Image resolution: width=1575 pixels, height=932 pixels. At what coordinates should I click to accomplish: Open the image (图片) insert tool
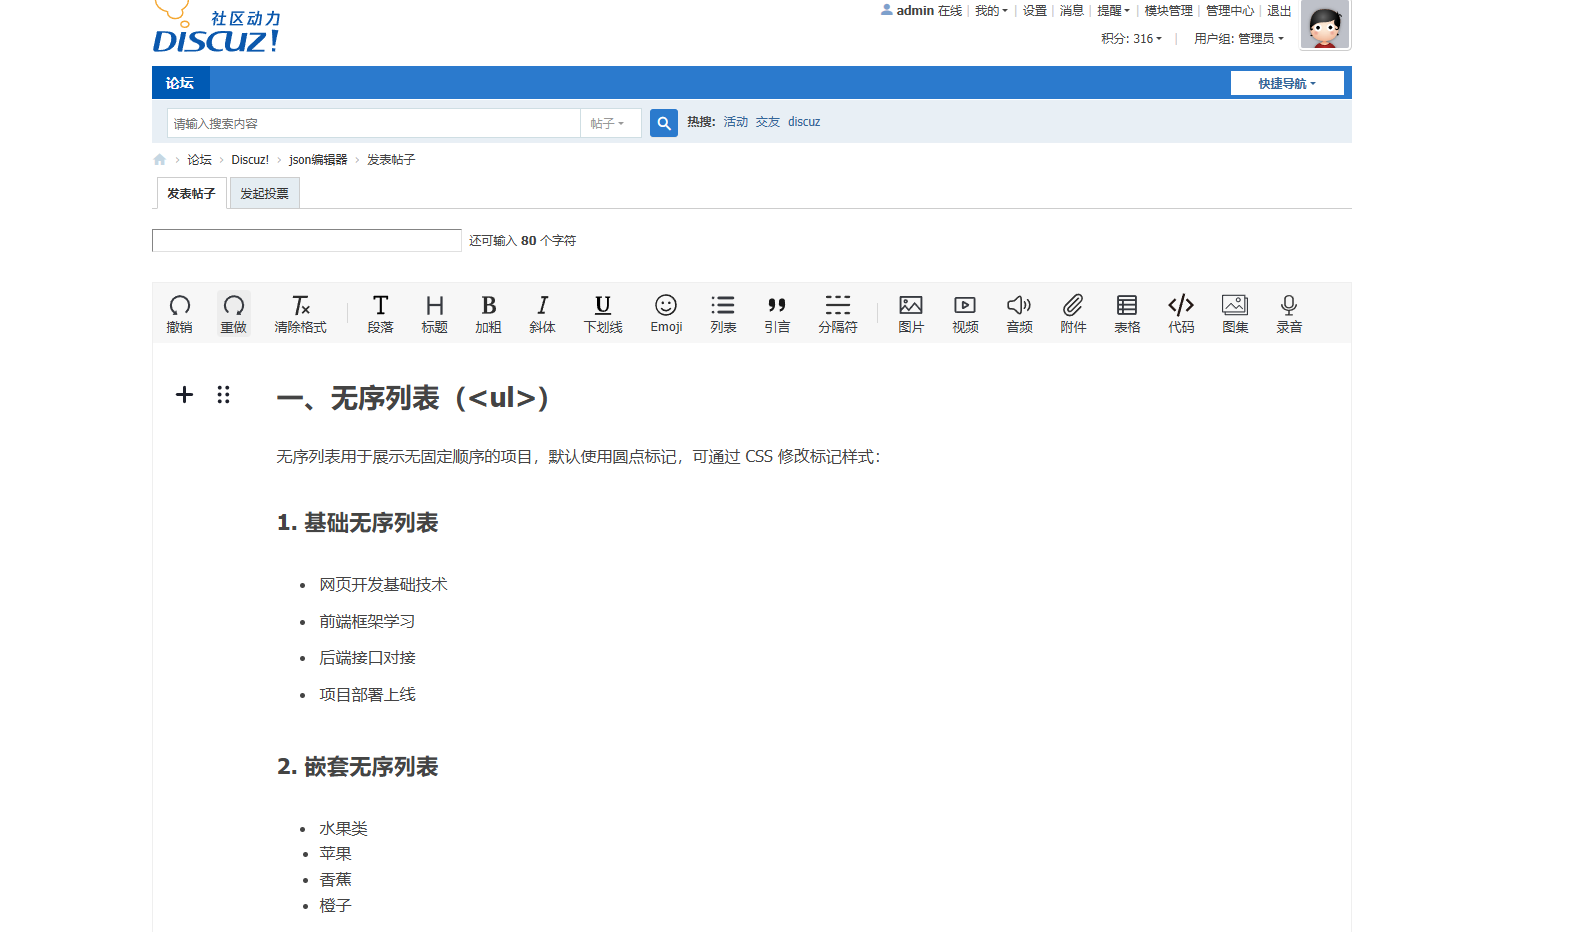click(x=911, y=313)
